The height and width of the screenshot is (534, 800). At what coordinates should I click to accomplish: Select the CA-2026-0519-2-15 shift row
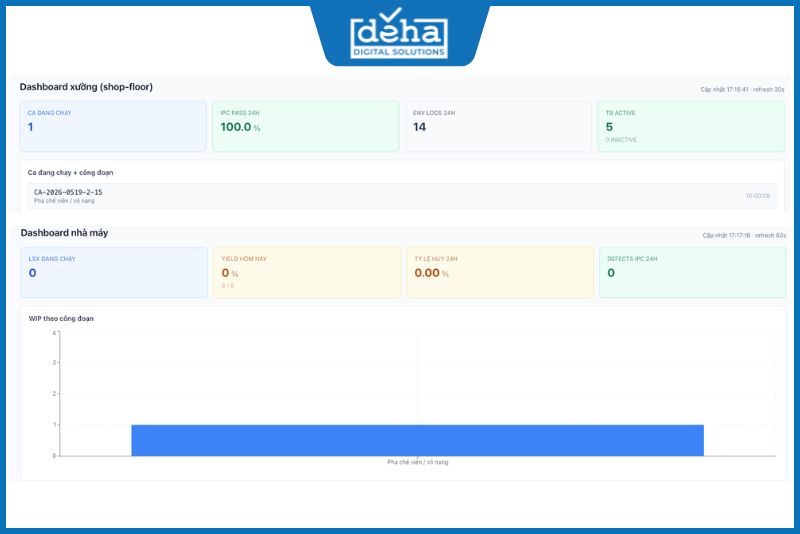(402, 196)
